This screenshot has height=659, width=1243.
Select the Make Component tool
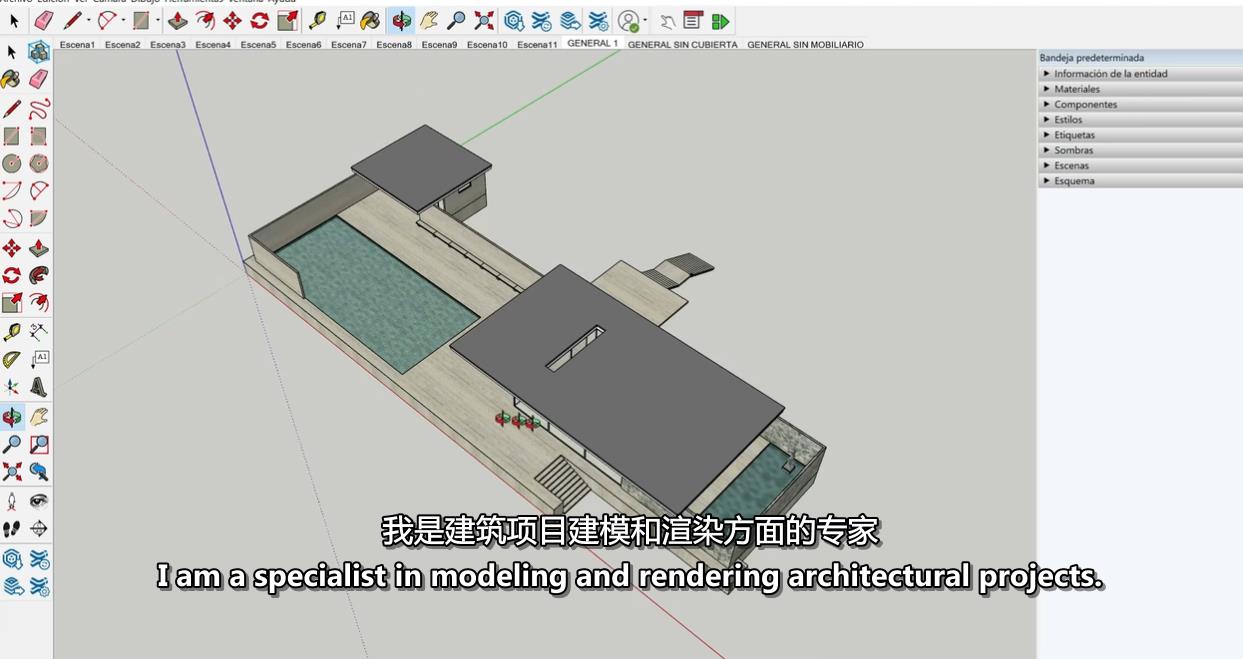click(39, 51)
